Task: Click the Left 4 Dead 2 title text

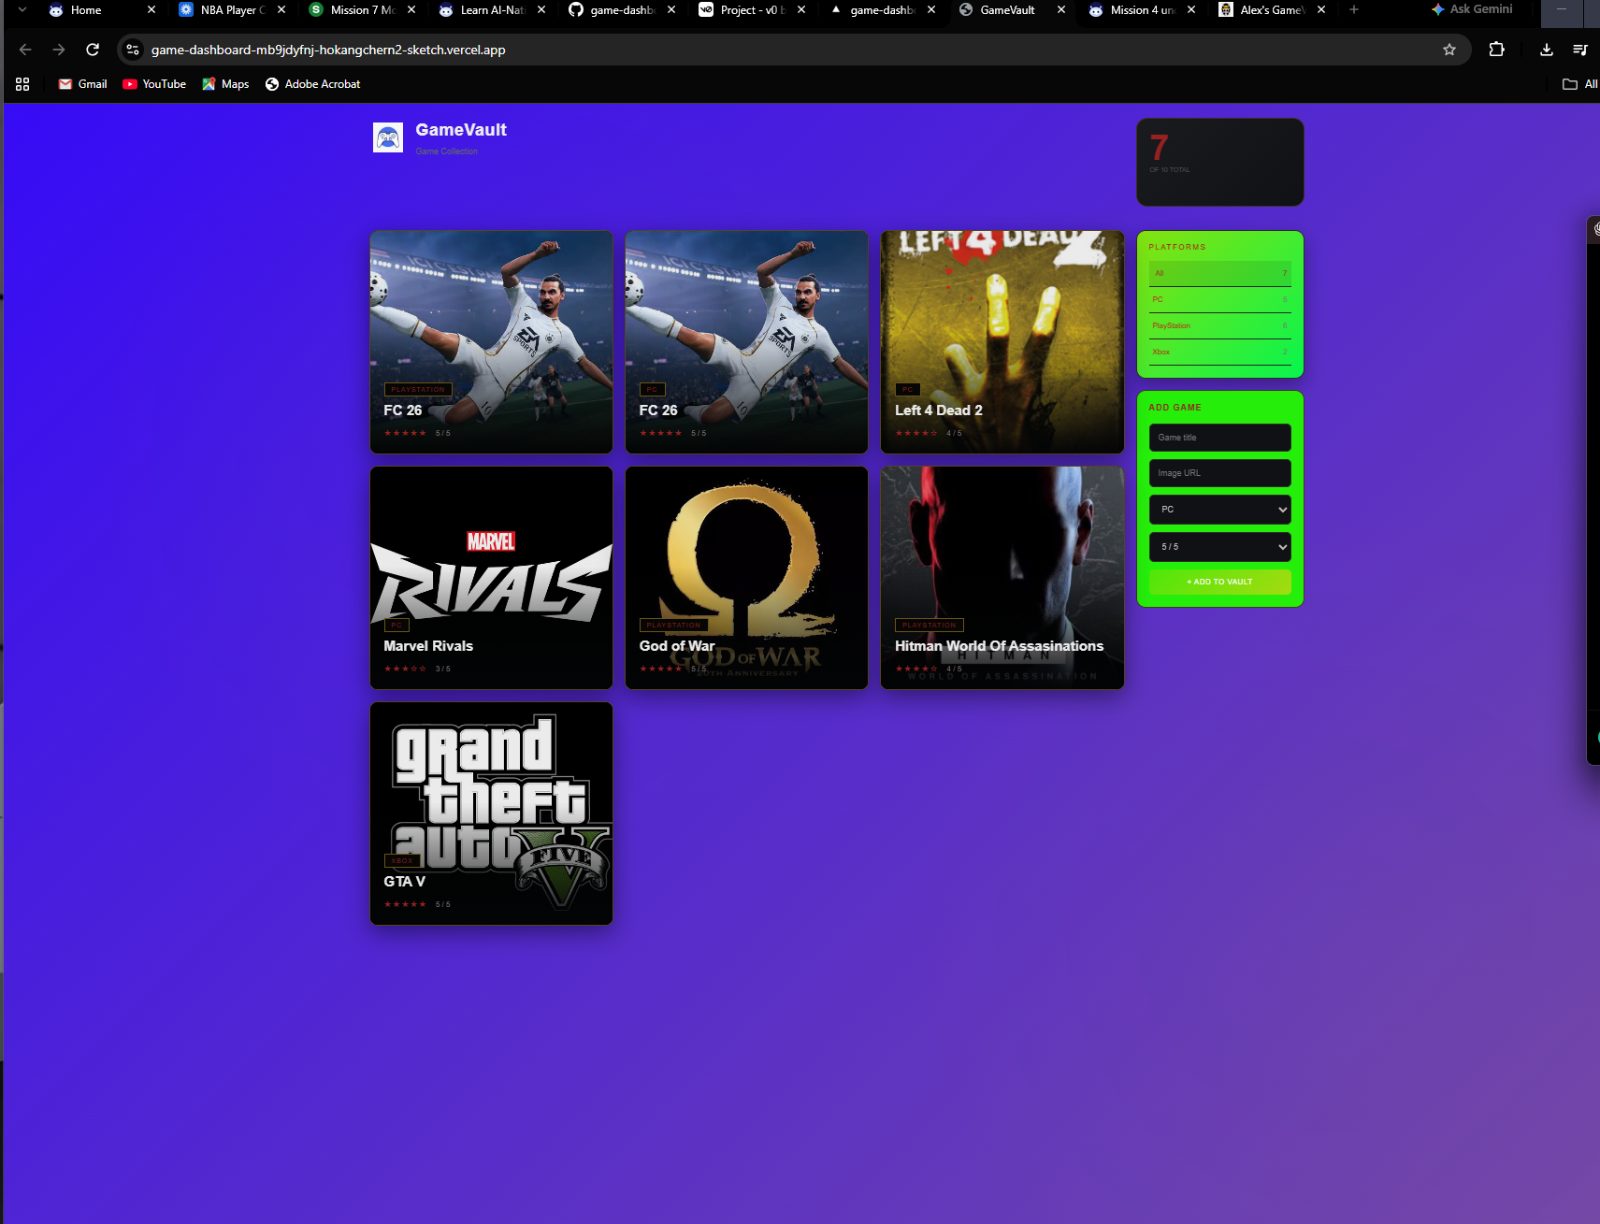Action: (x=938, y=410)
